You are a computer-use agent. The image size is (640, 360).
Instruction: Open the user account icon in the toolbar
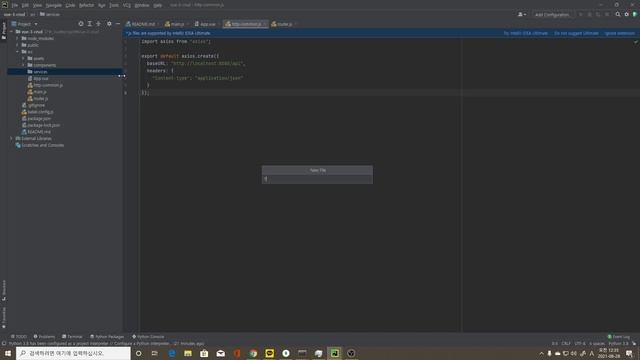pos(522,14)
